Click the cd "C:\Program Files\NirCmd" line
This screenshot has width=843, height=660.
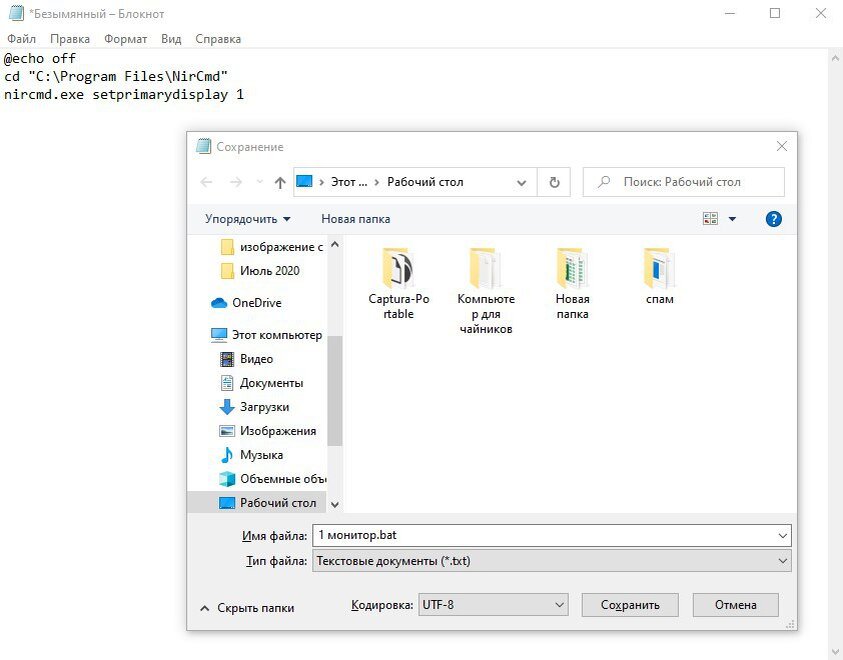(116, 76)
